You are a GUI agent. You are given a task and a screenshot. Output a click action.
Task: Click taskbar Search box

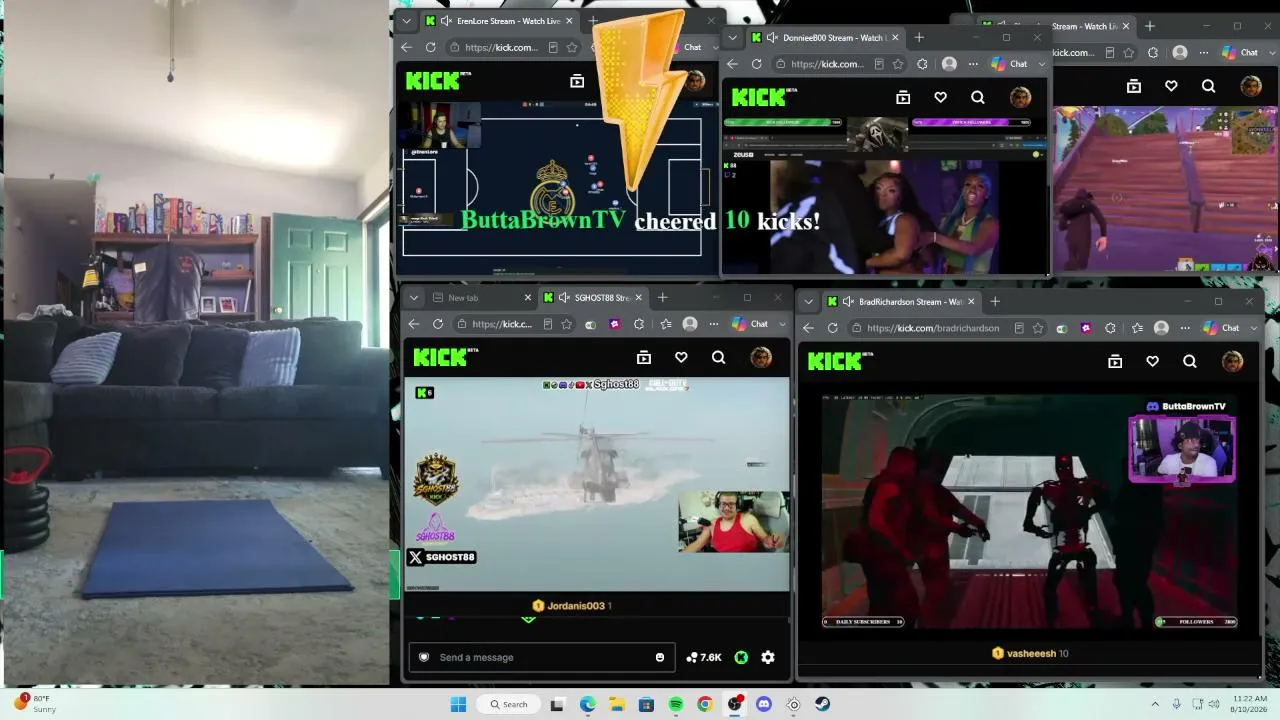pyautogui.click(x=508, y=704)
